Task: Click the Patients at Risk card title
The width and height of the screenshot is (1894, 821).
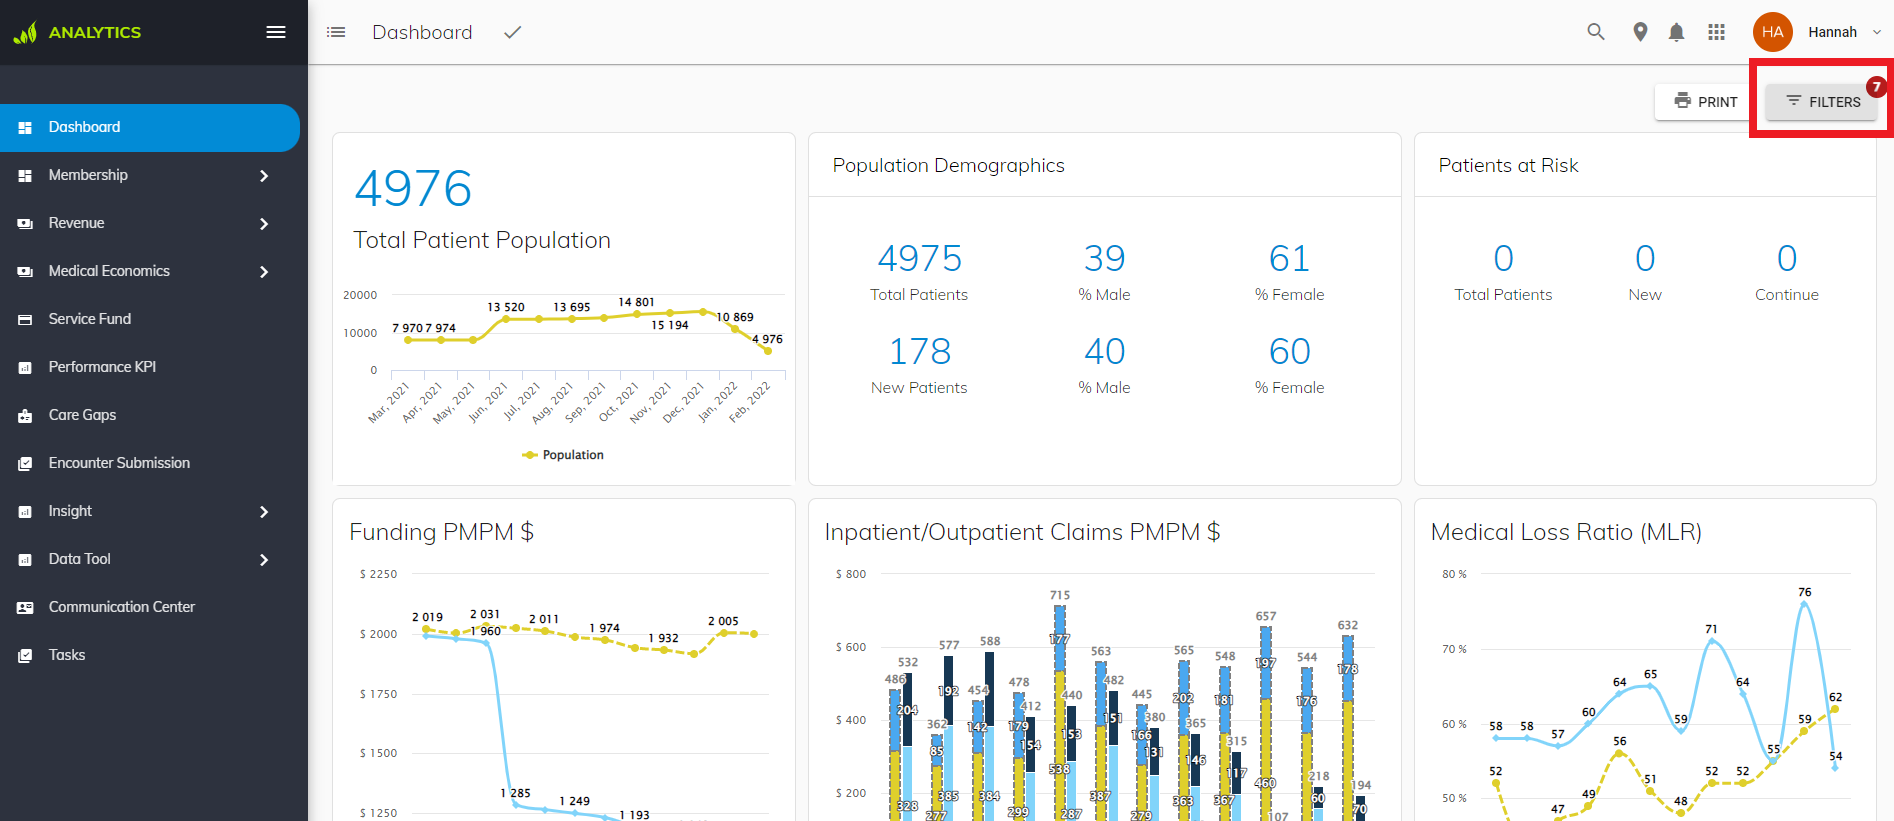Action: pos(1508,166)
